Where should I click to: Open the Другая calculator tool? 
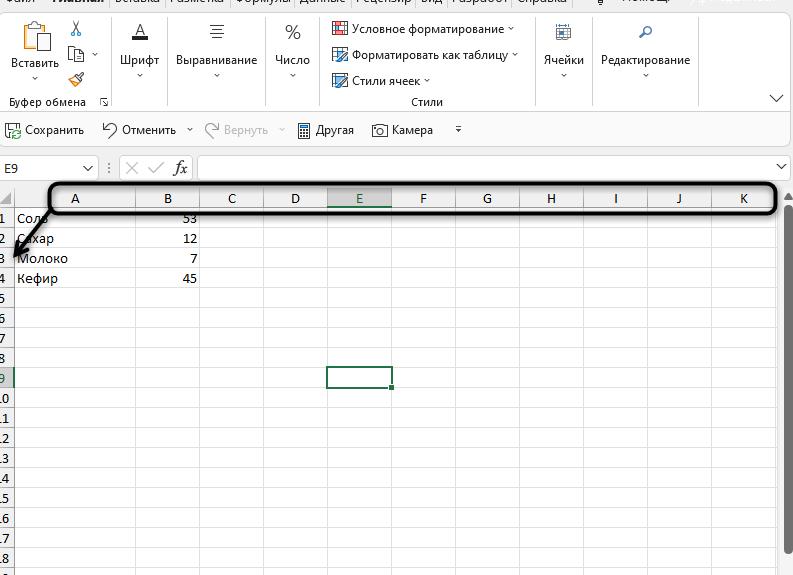[325, 130]
